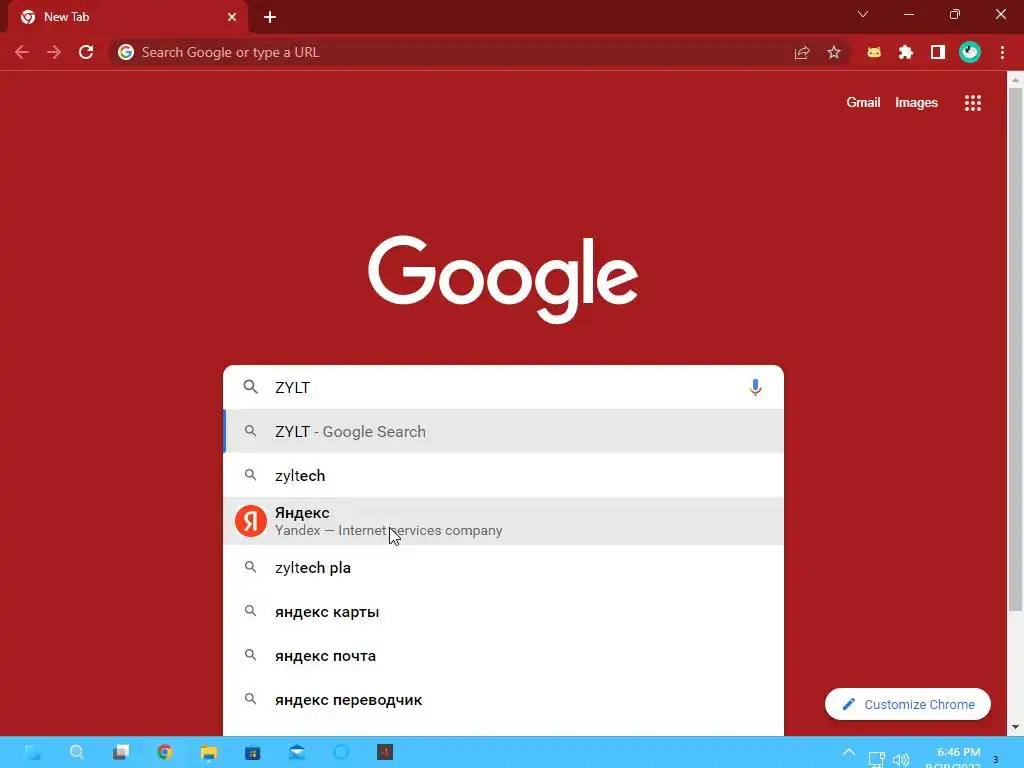Open the Google apps grid

pos(972,103)
